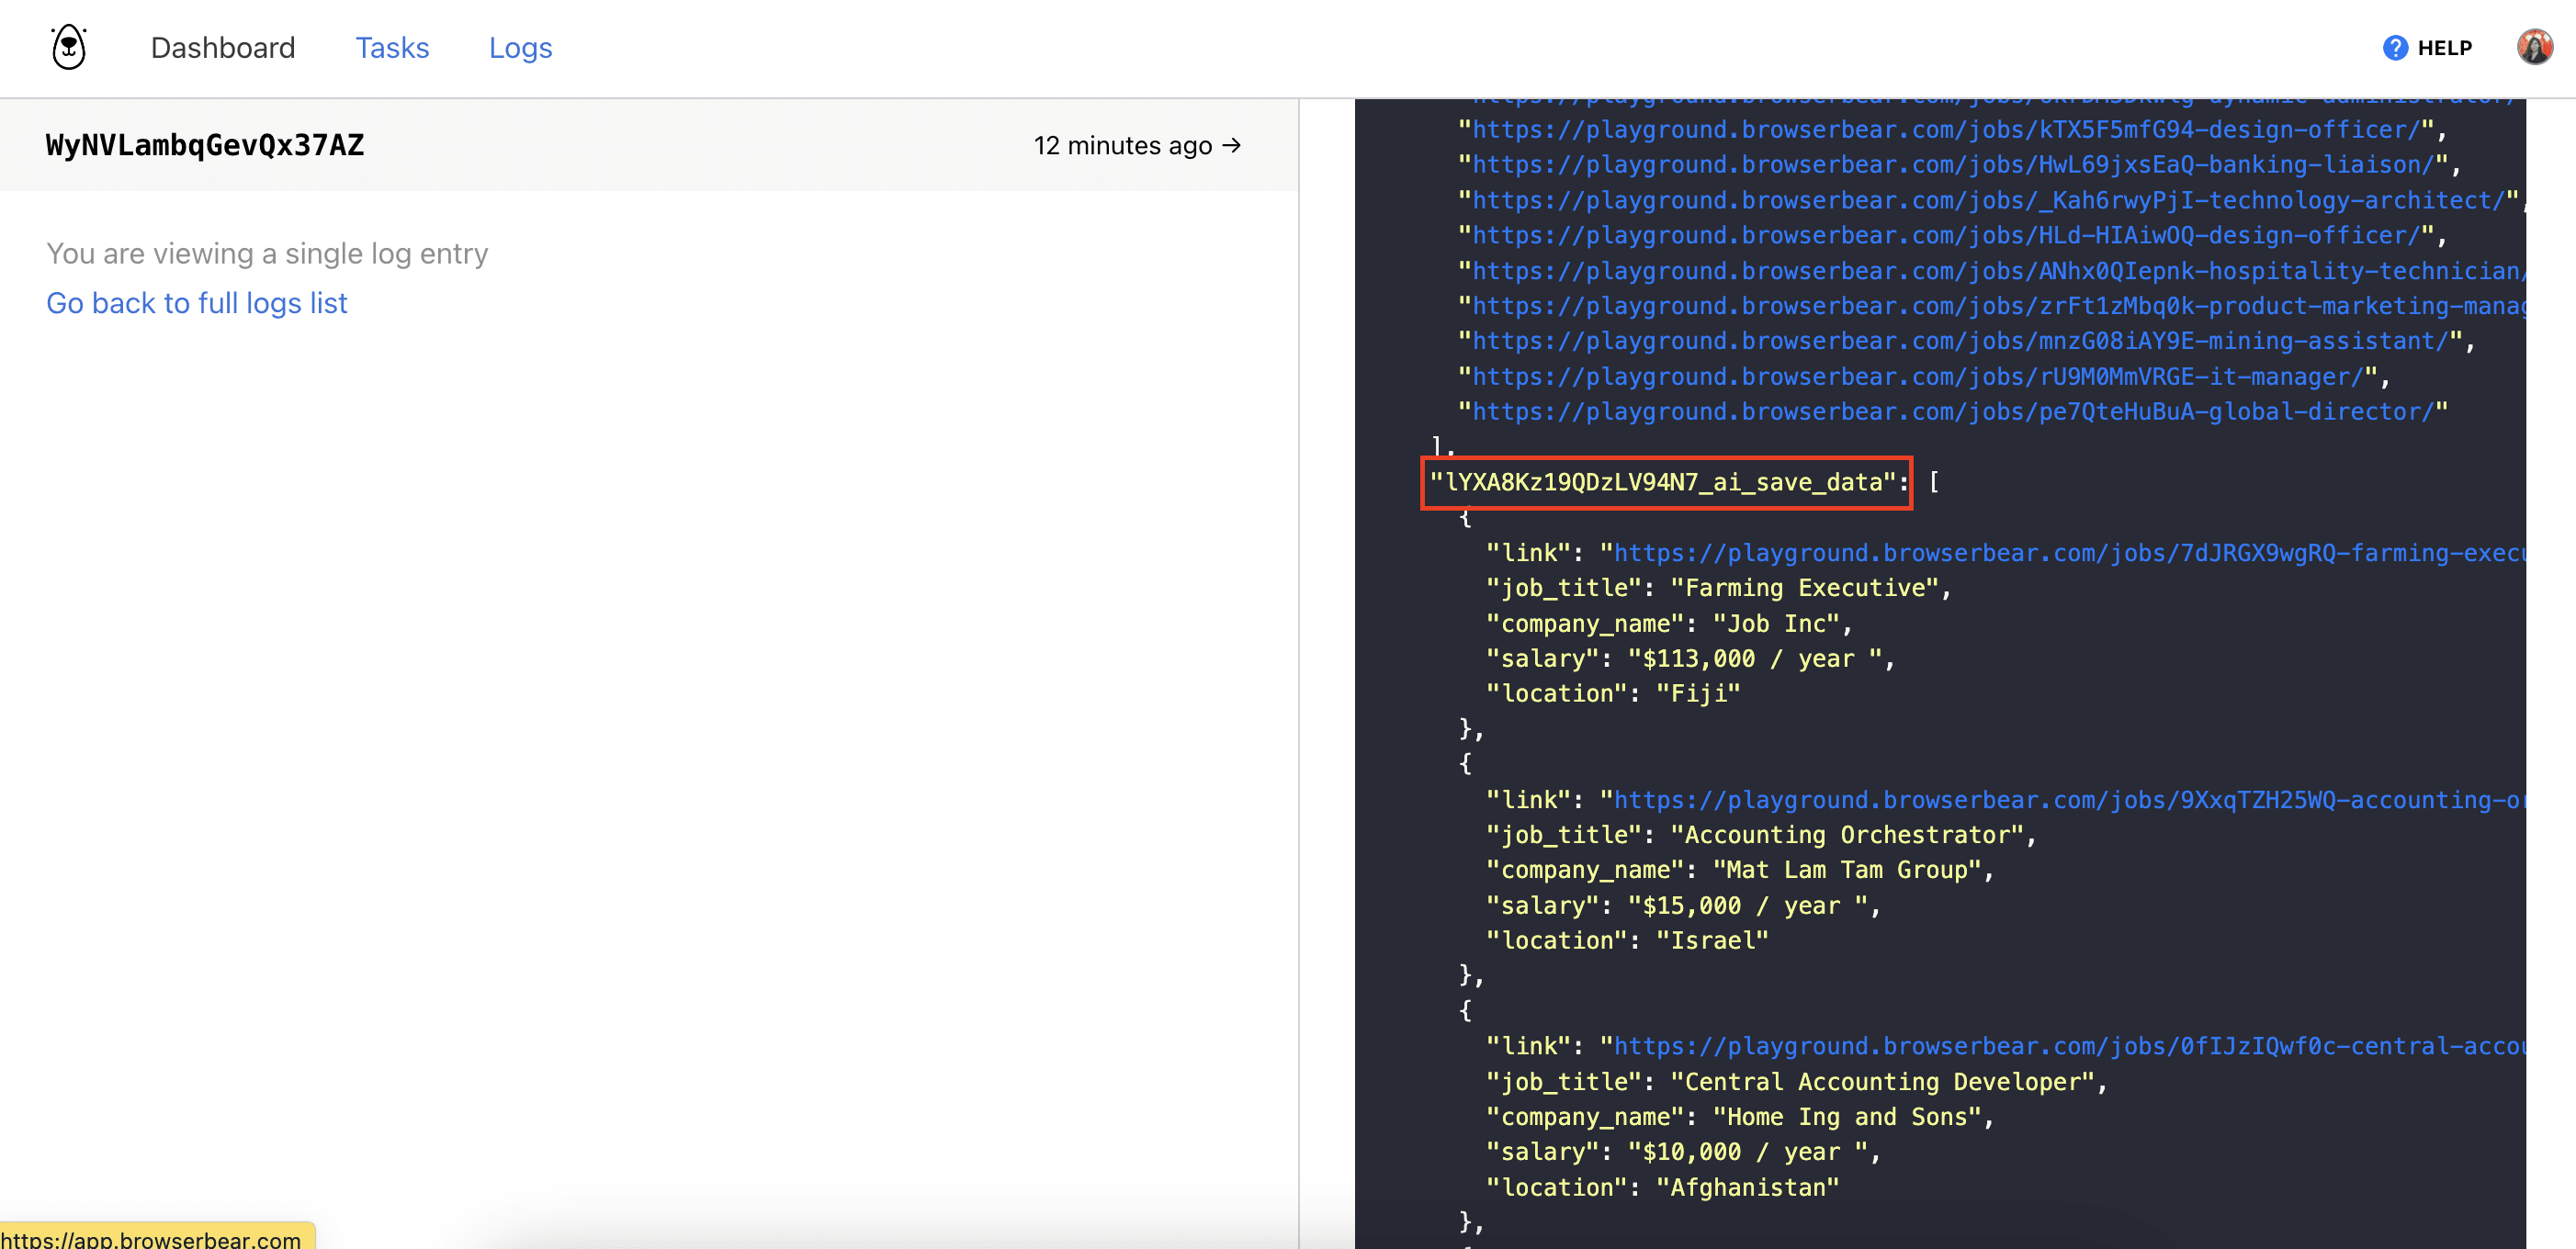This screenshot has width=2576, height=1249.
Task: Click the WyNVLambqGevQx37AZ log entry
Action: point(206,146)
